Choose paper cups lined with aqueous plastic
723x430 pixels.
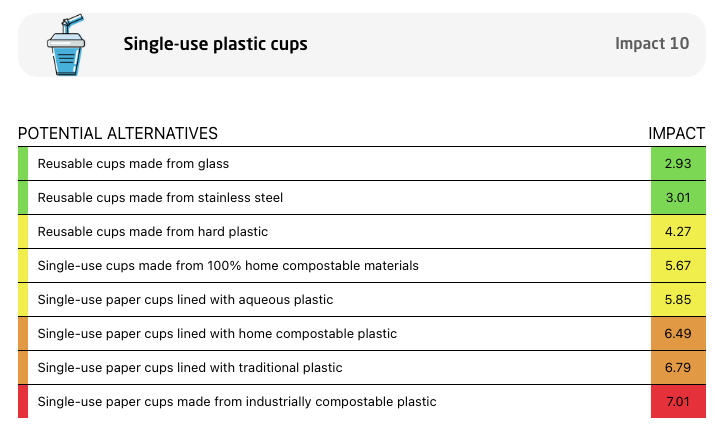pyautogui.click(x=362, y=300)
